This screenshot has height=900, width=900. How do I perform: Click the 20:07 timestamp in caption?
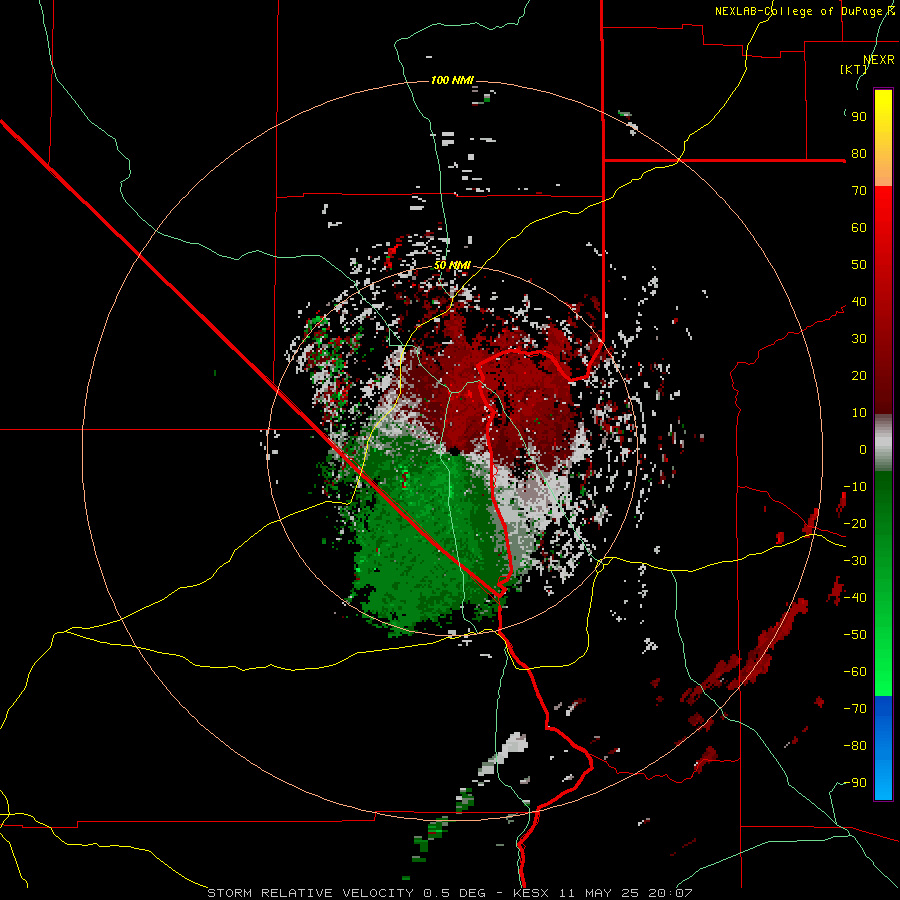pos(670,893)
